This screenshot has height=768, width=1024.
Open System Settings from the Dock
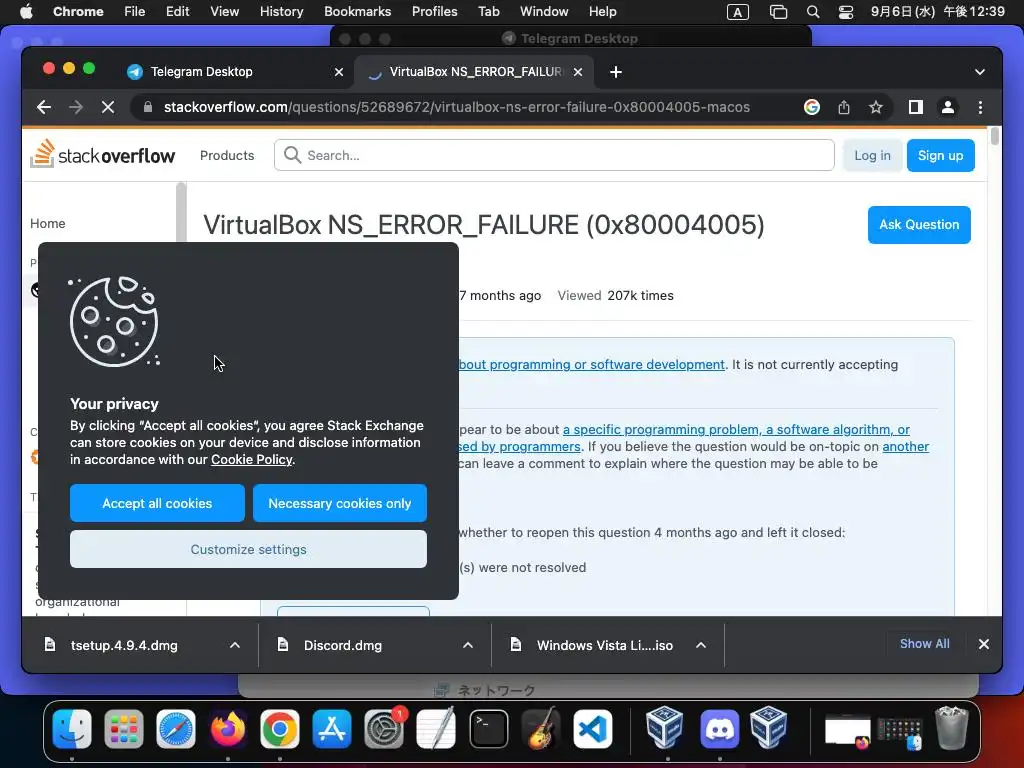(384, 729)
